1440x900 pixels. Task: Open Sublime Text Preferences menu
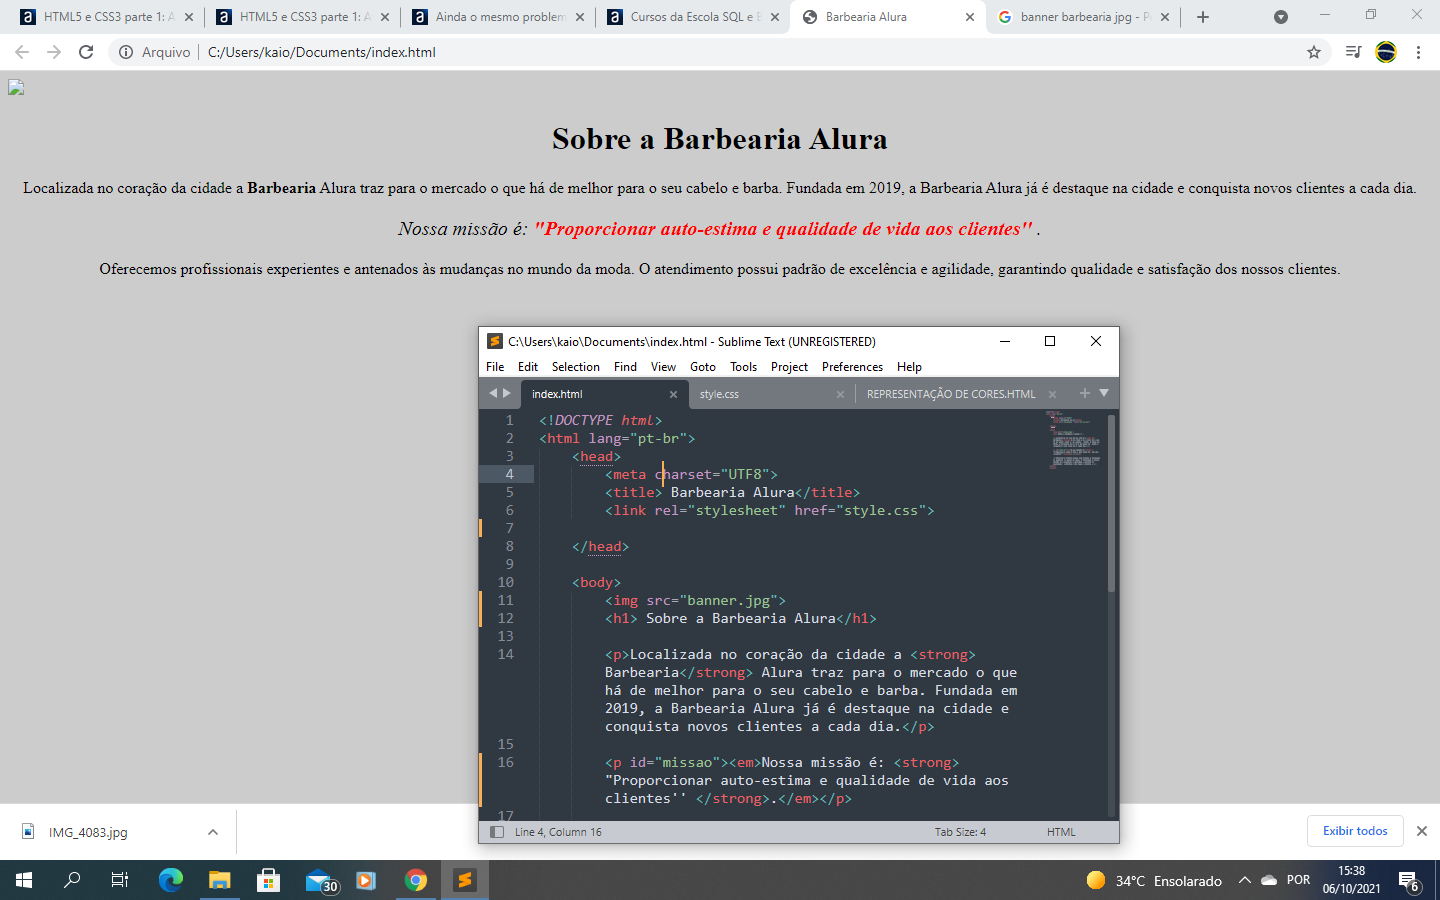[852, 367]
